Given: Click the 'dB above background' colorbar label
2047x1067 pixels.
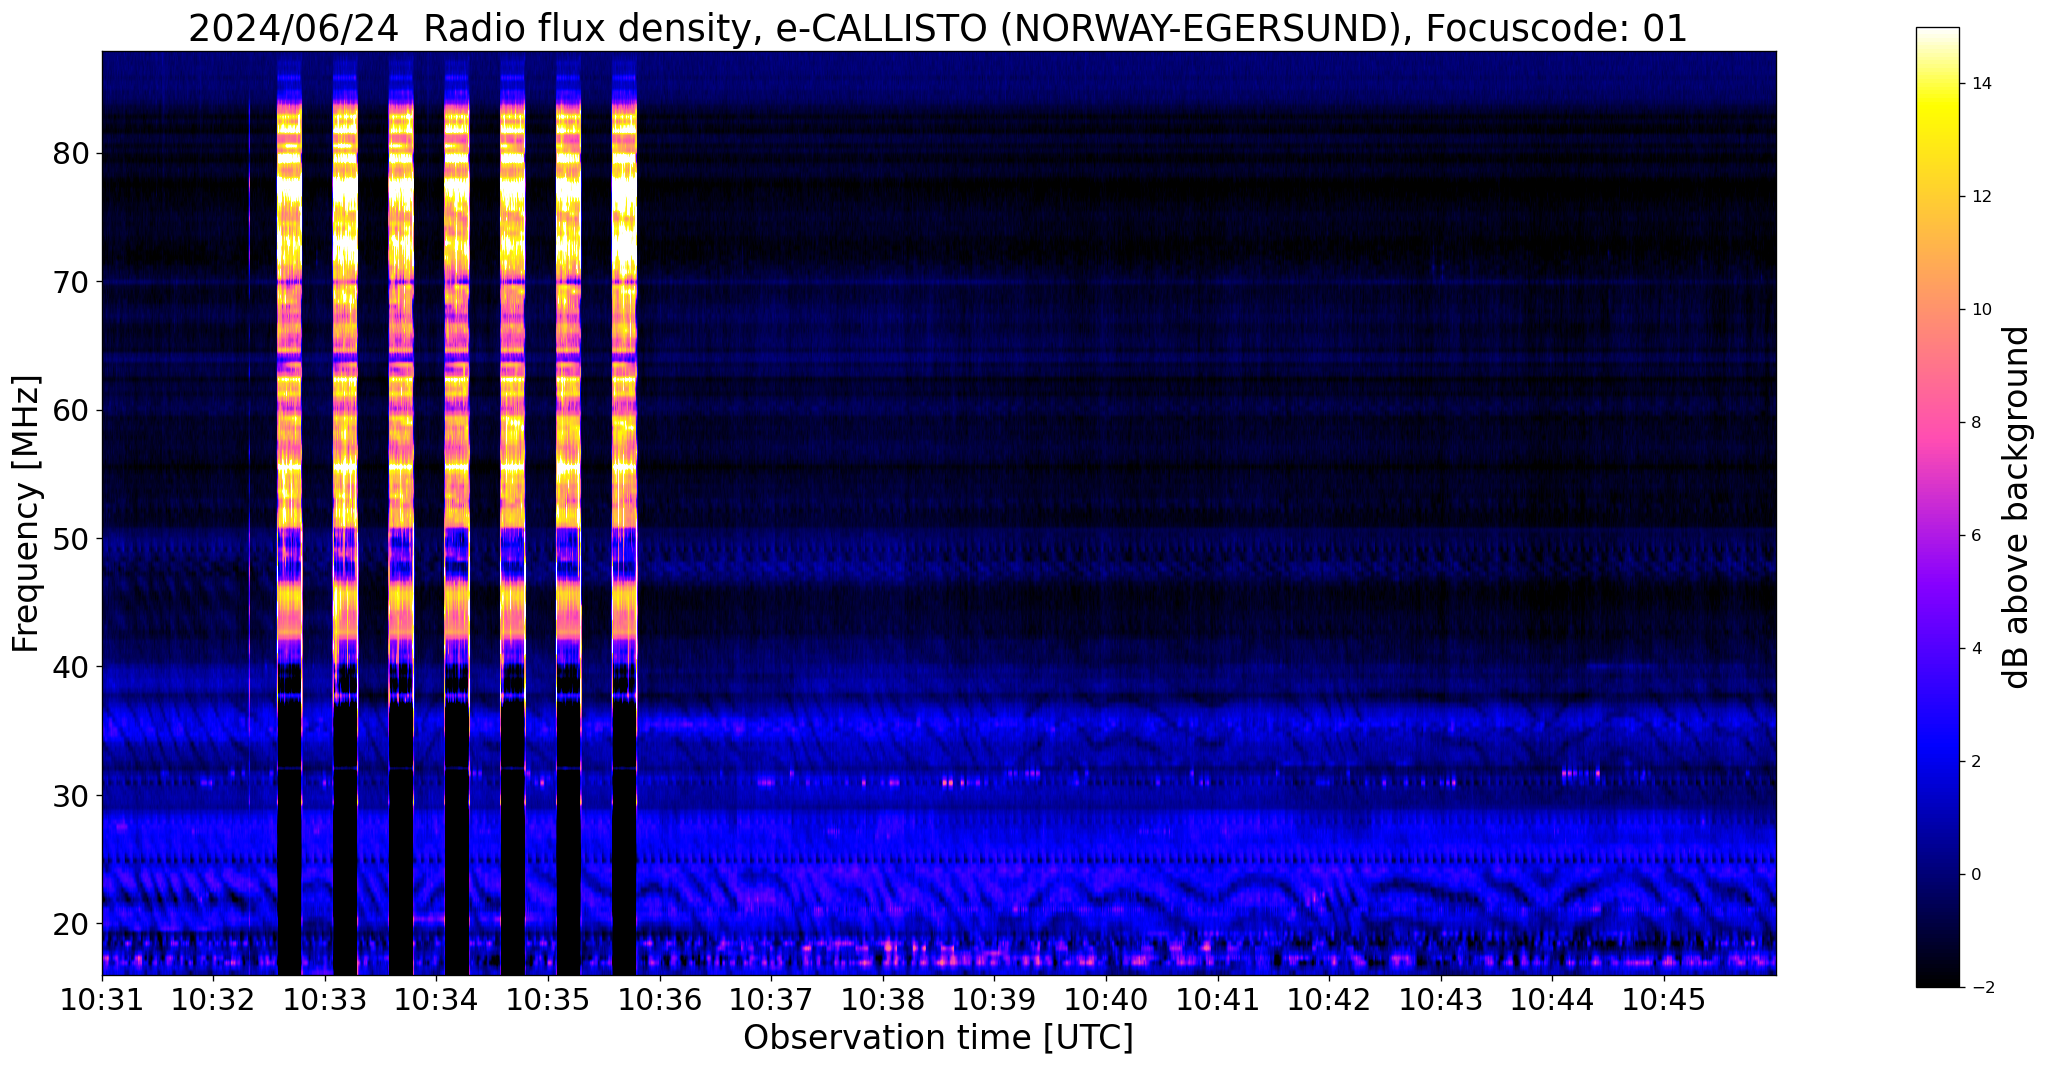Looking at the screenshot, I should [x=2017, y=507].
